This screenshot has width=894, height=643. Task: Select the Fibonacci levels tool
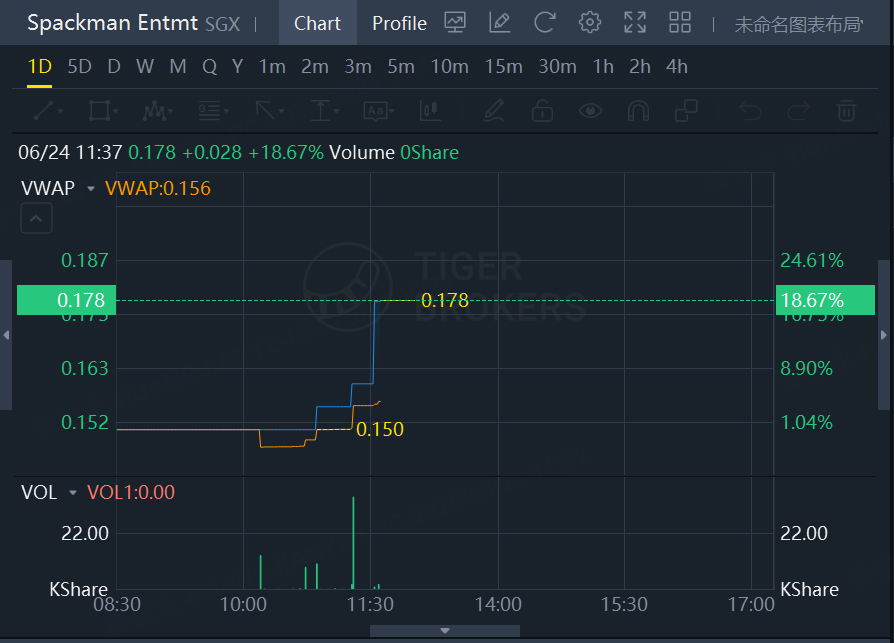tap(209, 111)
